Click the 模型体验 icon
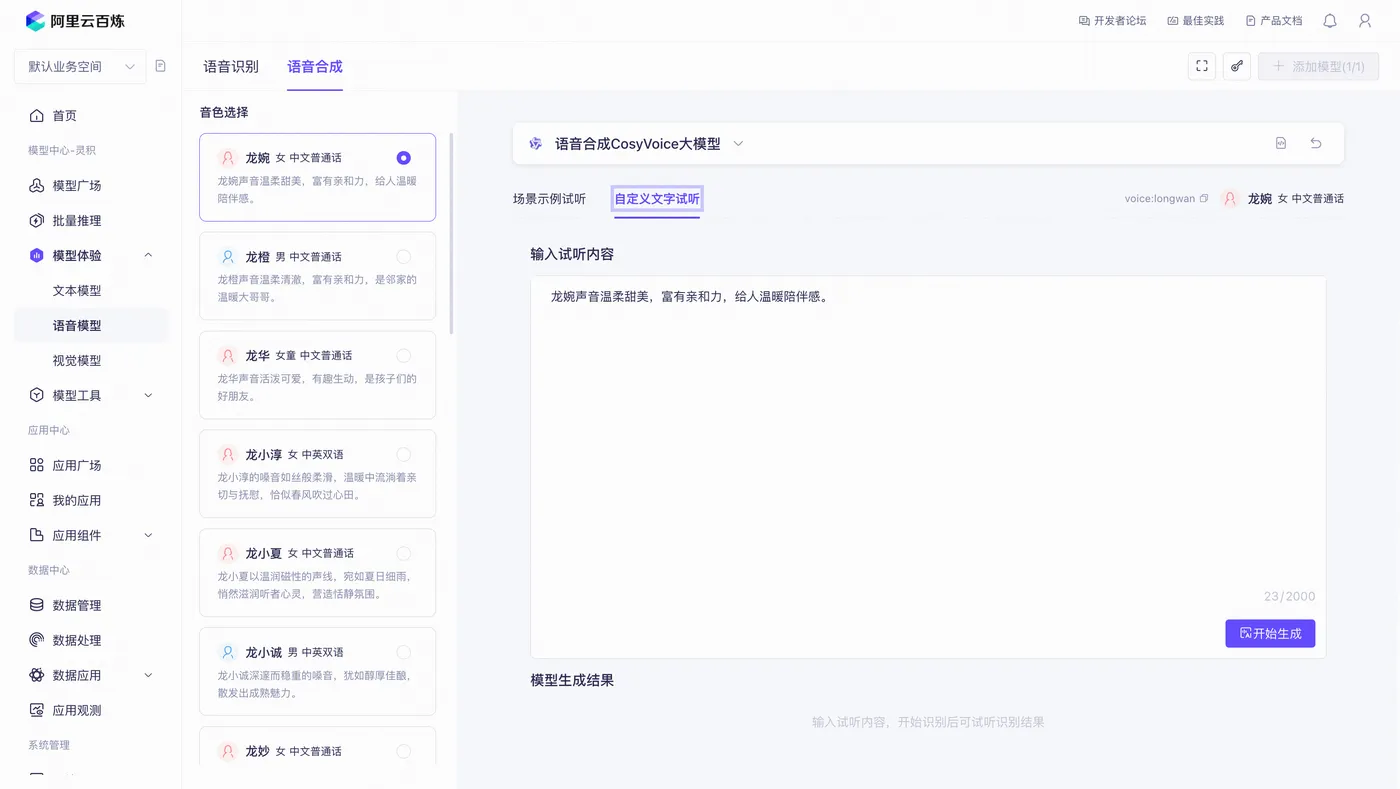This screenshot has height=789, width=1400. (37, 256)
